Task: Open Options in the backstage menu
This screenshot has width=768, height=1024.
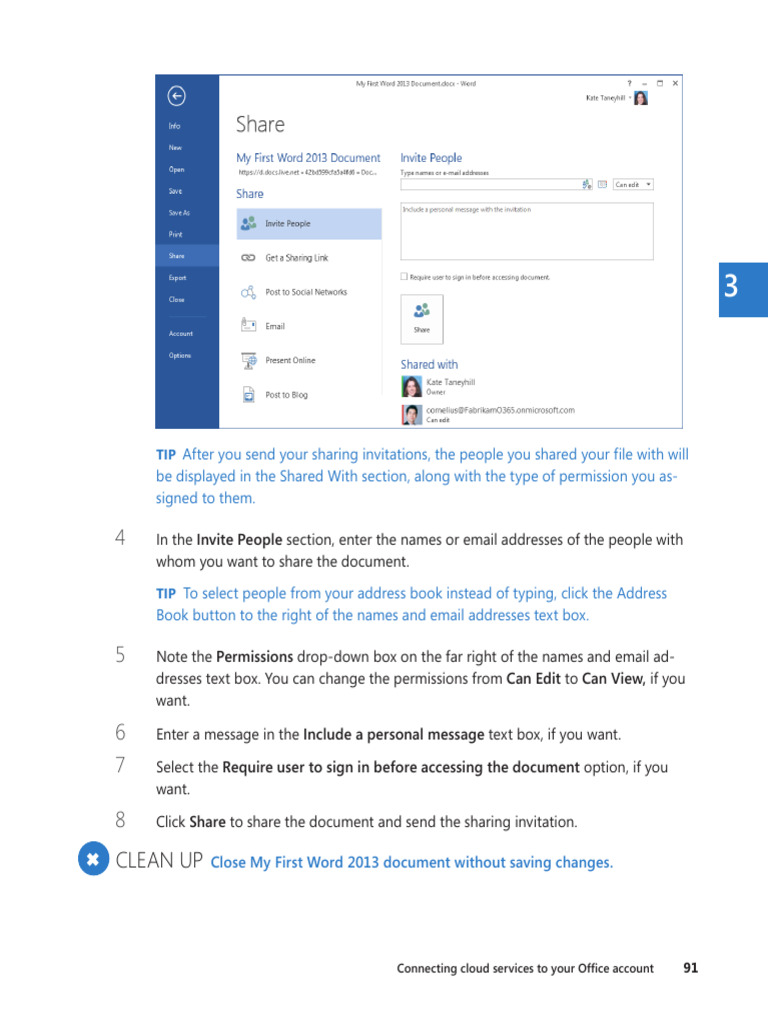Action: point(180,356)
